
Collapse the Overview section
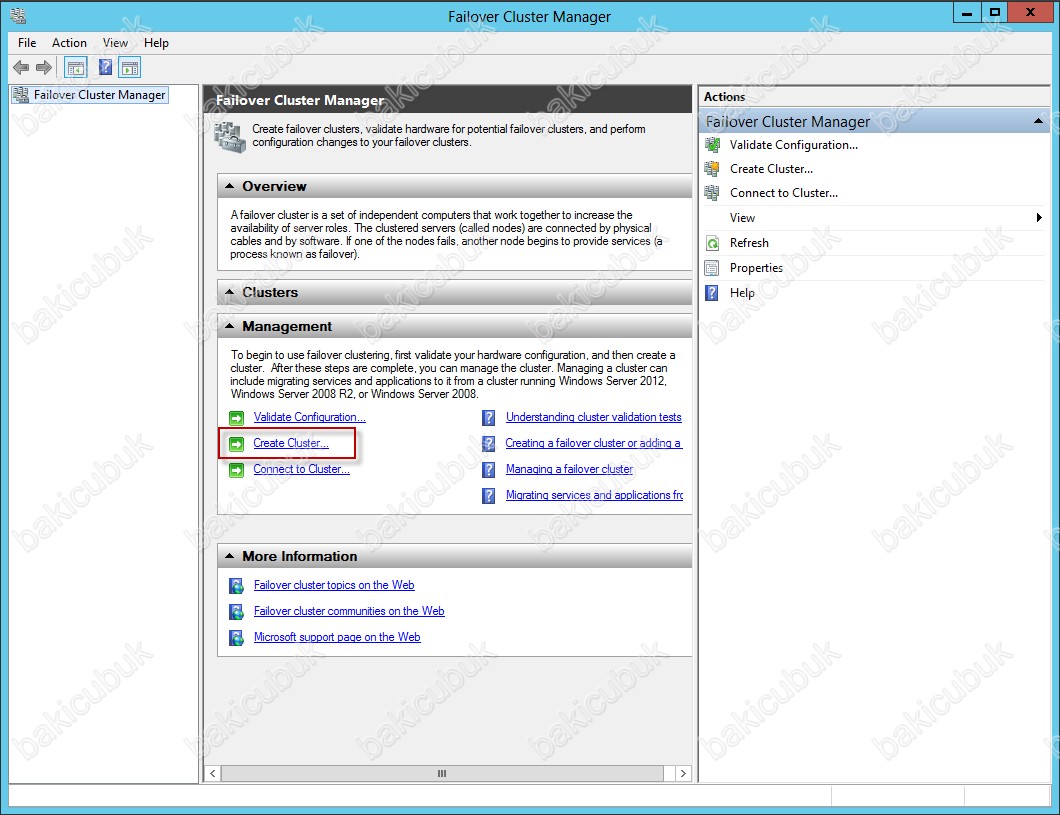tap(230, 186)
